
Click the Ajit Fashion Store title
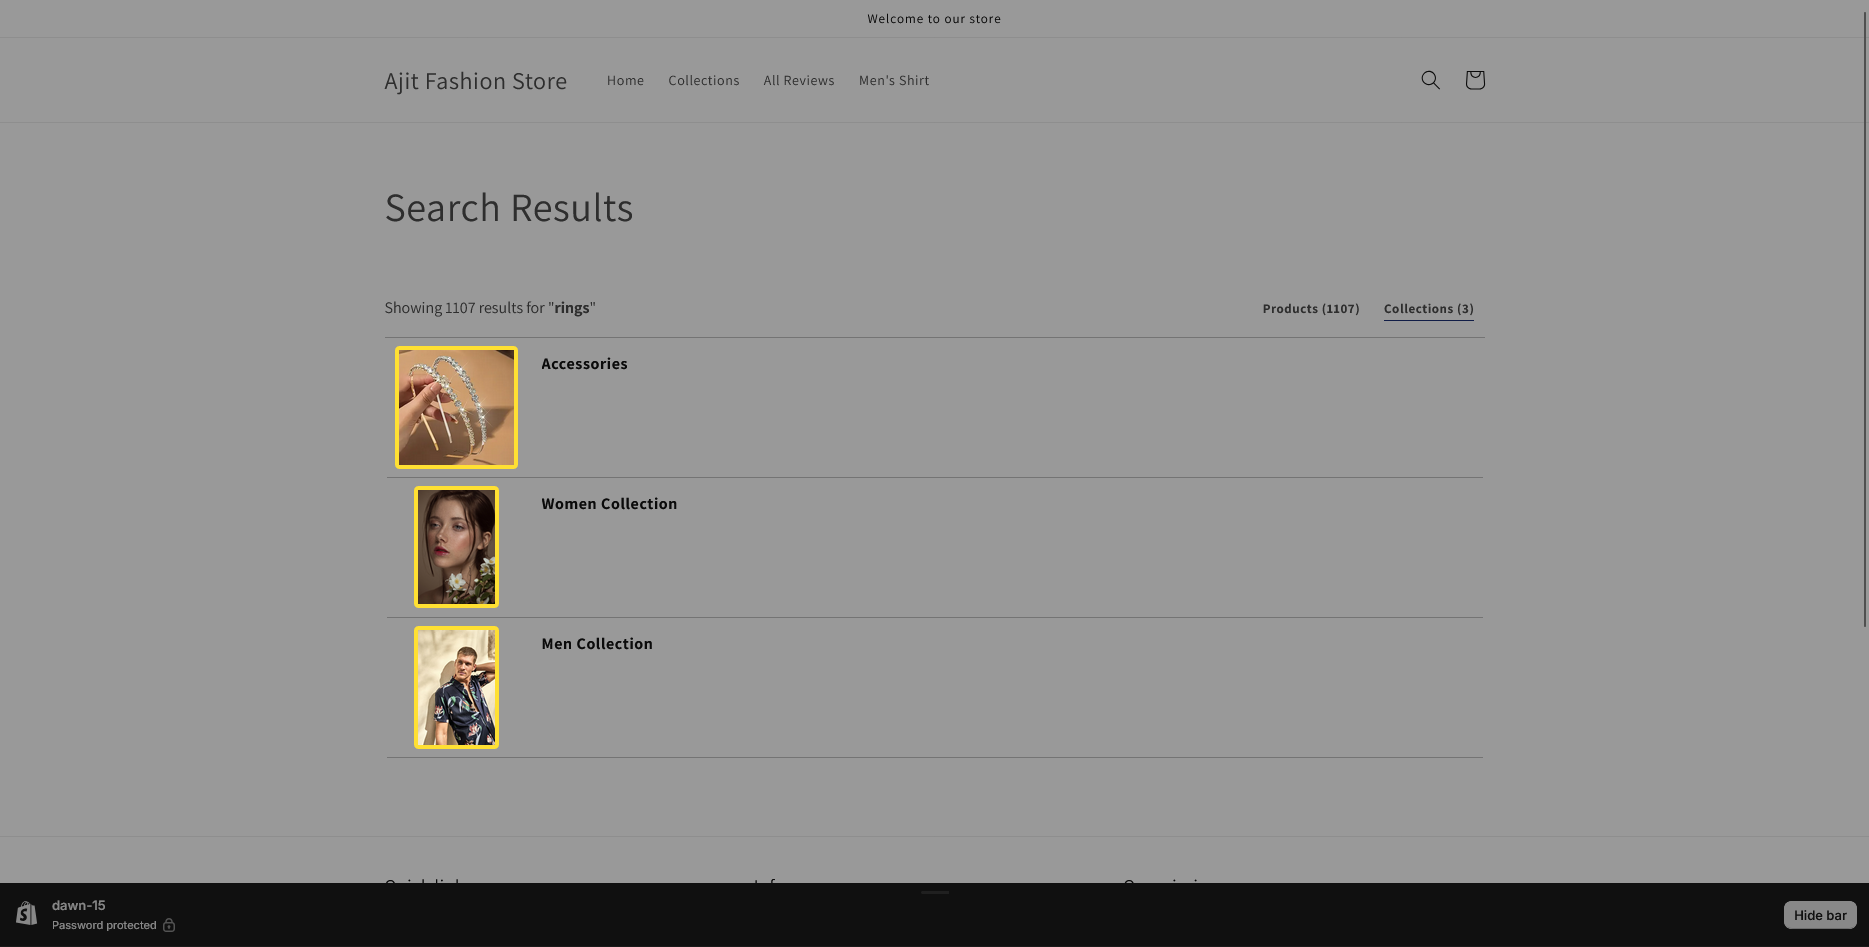coord(475,81)
